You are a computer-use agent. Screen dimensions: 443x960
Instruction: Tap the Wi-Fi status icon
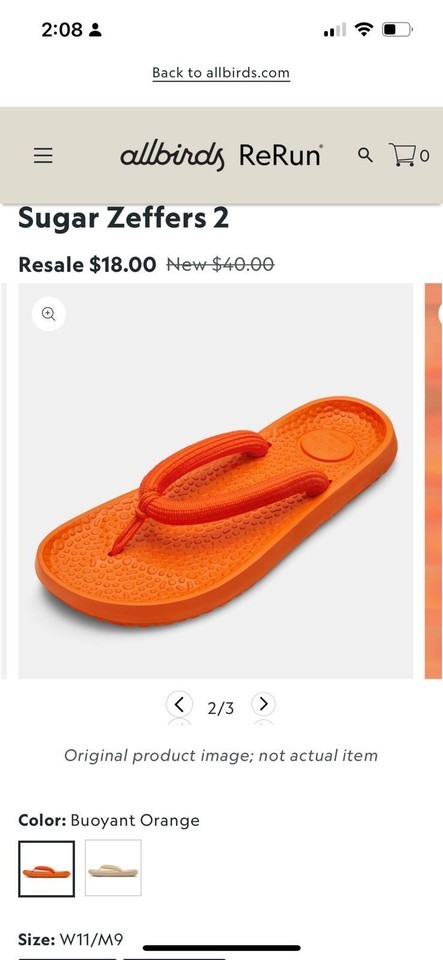point(364,29)
